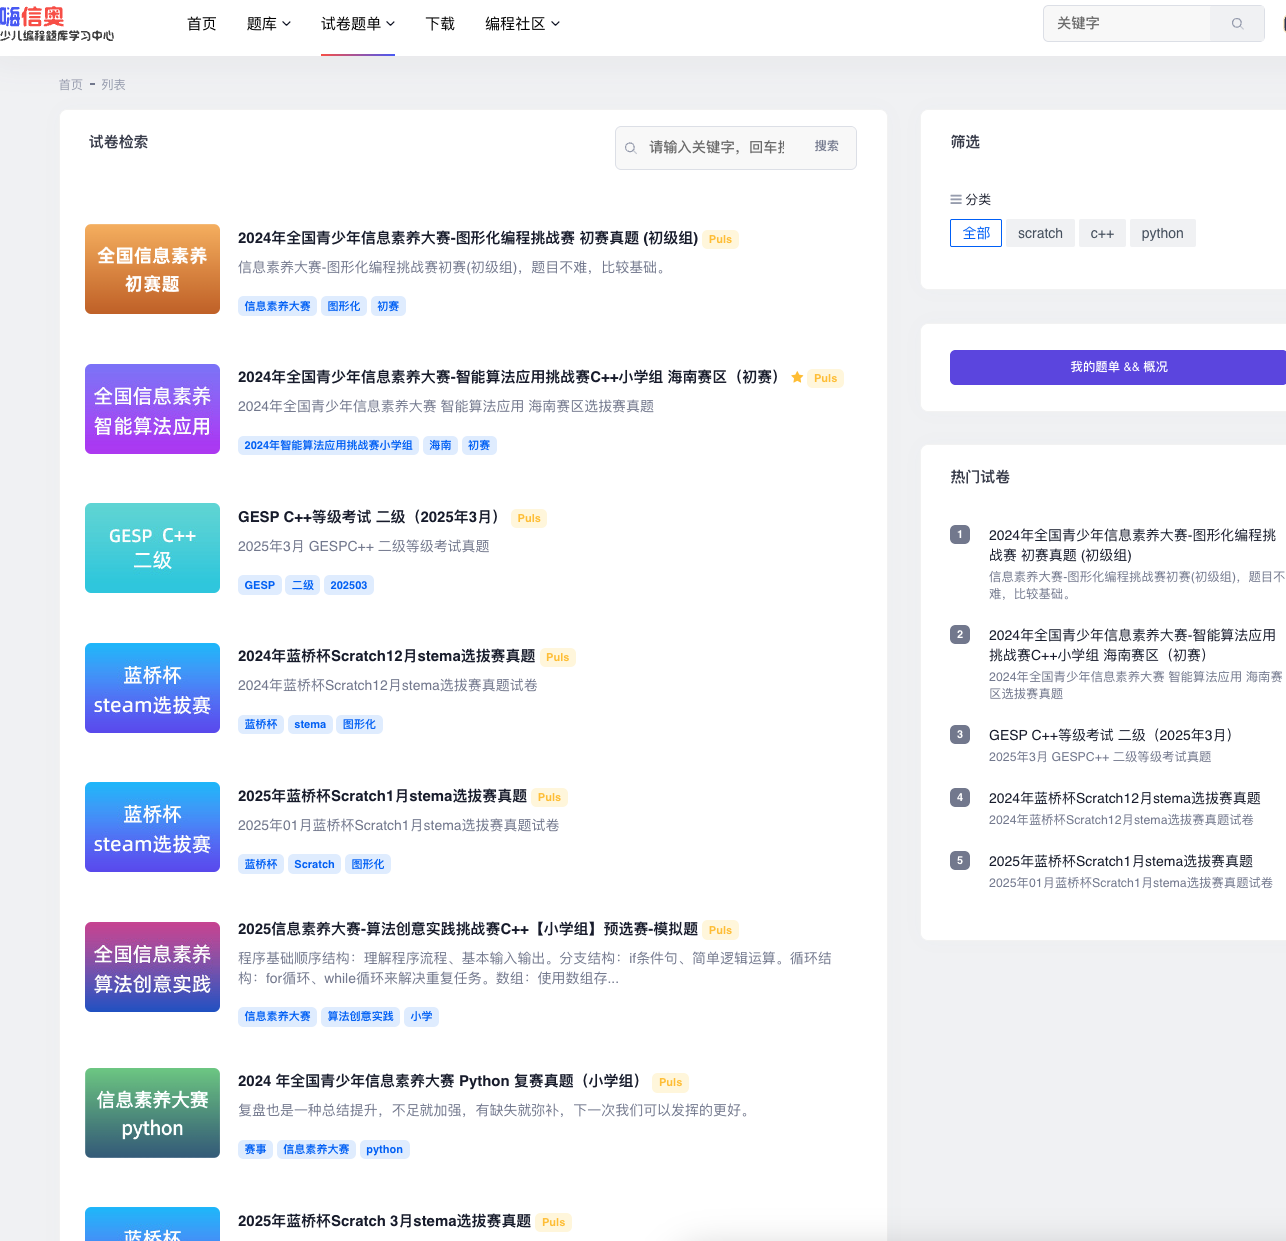Click stema tag on 12月 paper
1286x1241 pixels.
pos(310,724)
